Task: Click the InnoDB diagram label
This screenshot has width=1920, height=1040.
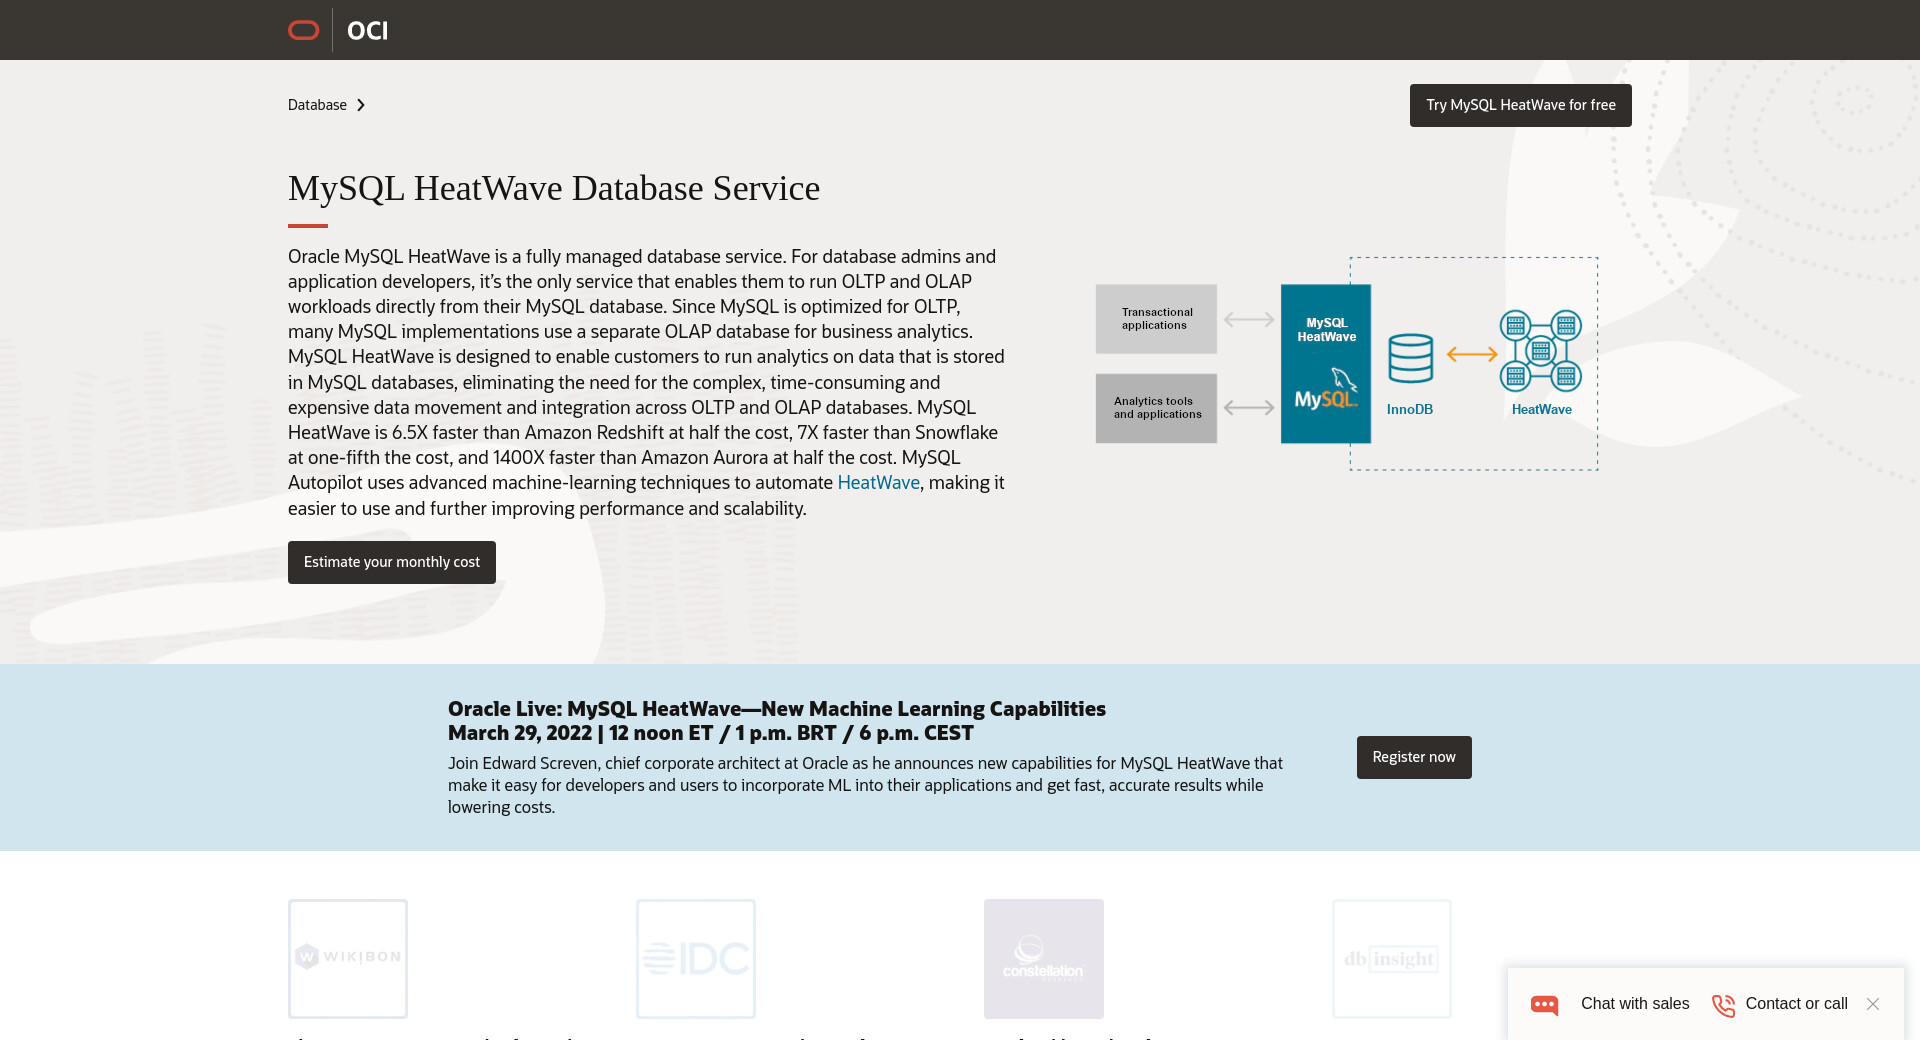Action: [x=1410, y=409]
